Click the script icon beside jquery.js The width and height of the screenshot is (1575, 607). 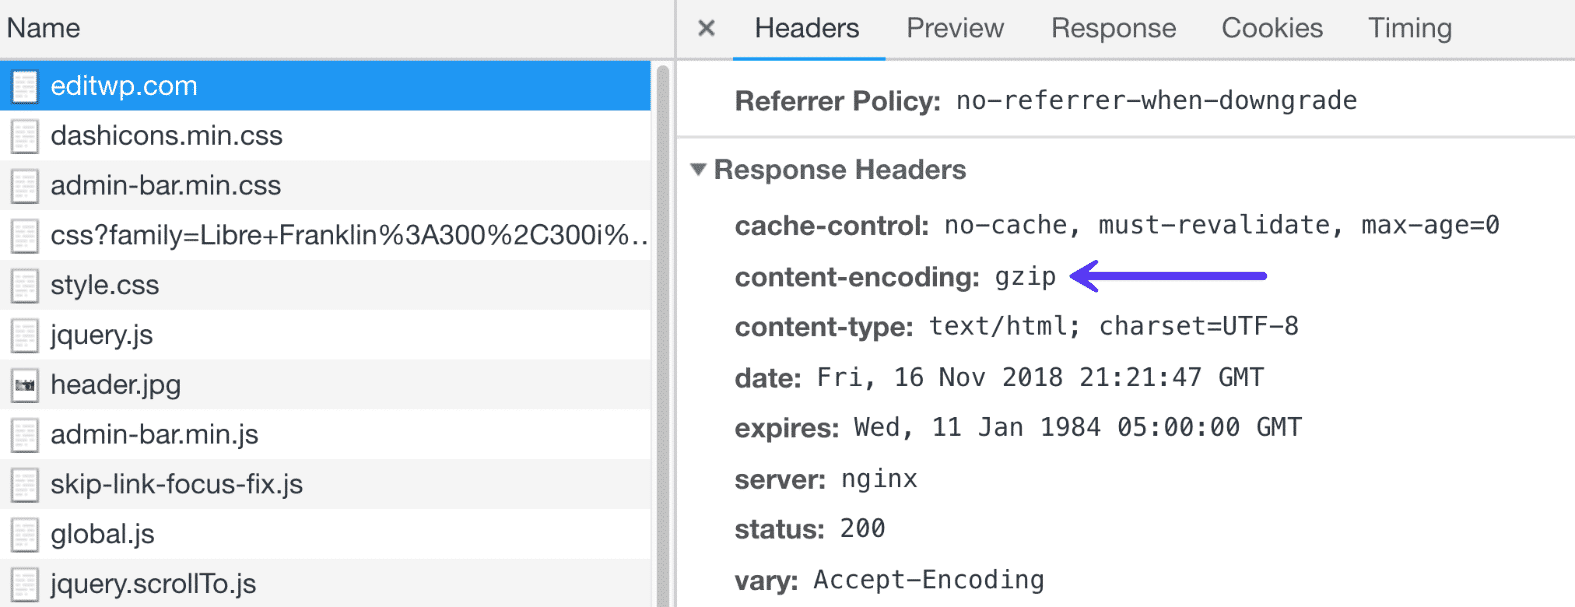pyautogui.click(x=25, y=335)
